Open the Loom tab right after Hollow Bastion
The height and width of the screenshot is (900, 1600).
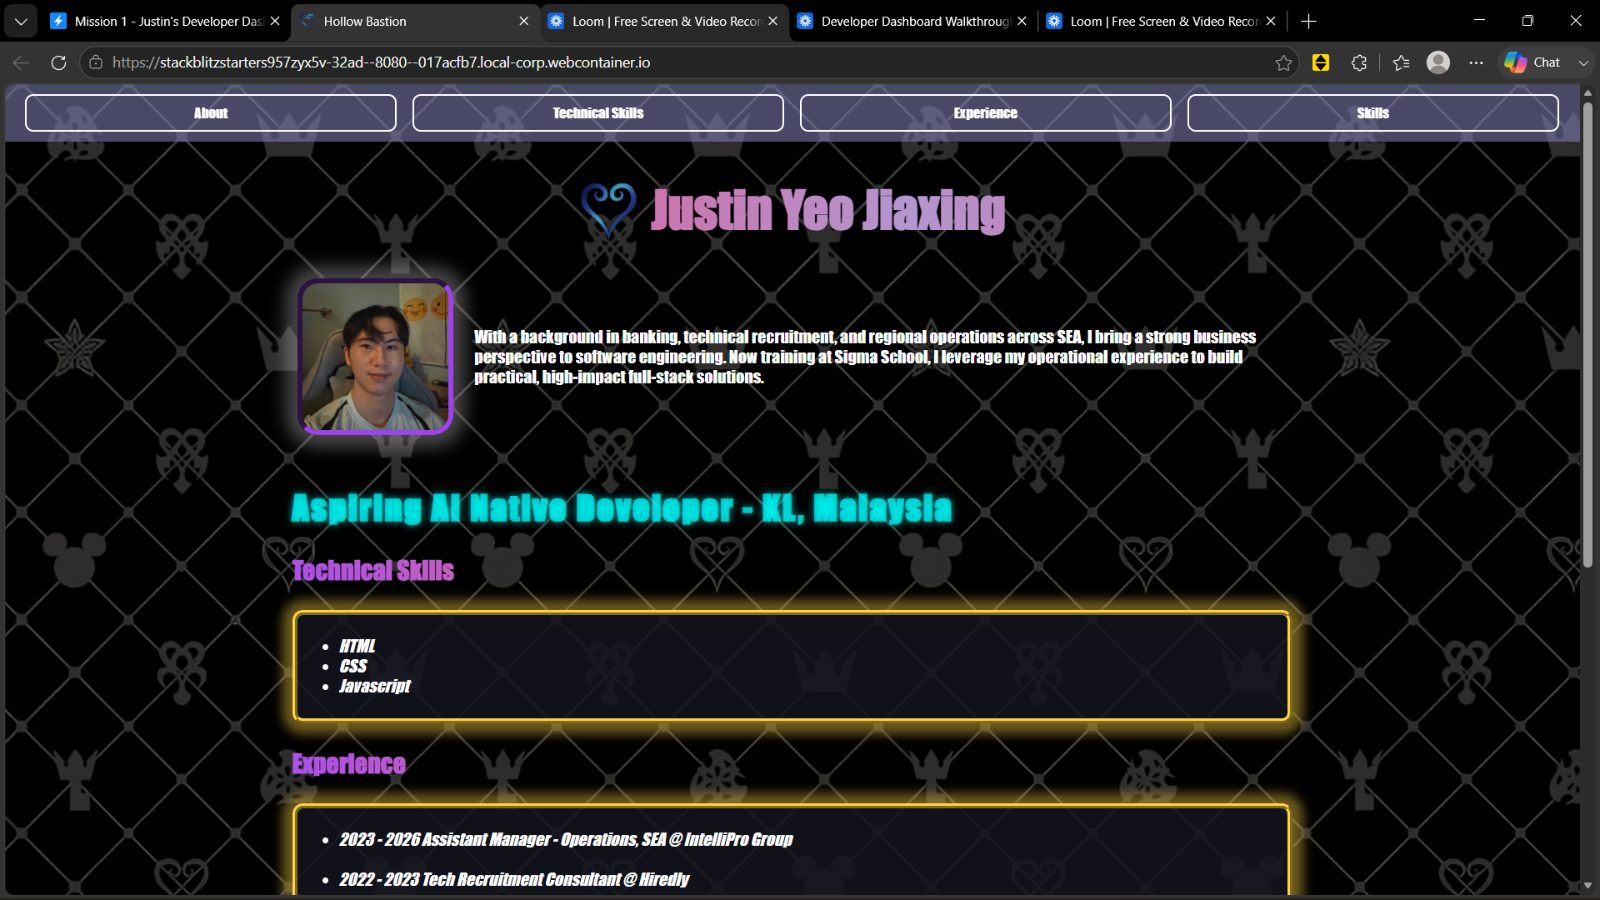(x=665, y=21)
